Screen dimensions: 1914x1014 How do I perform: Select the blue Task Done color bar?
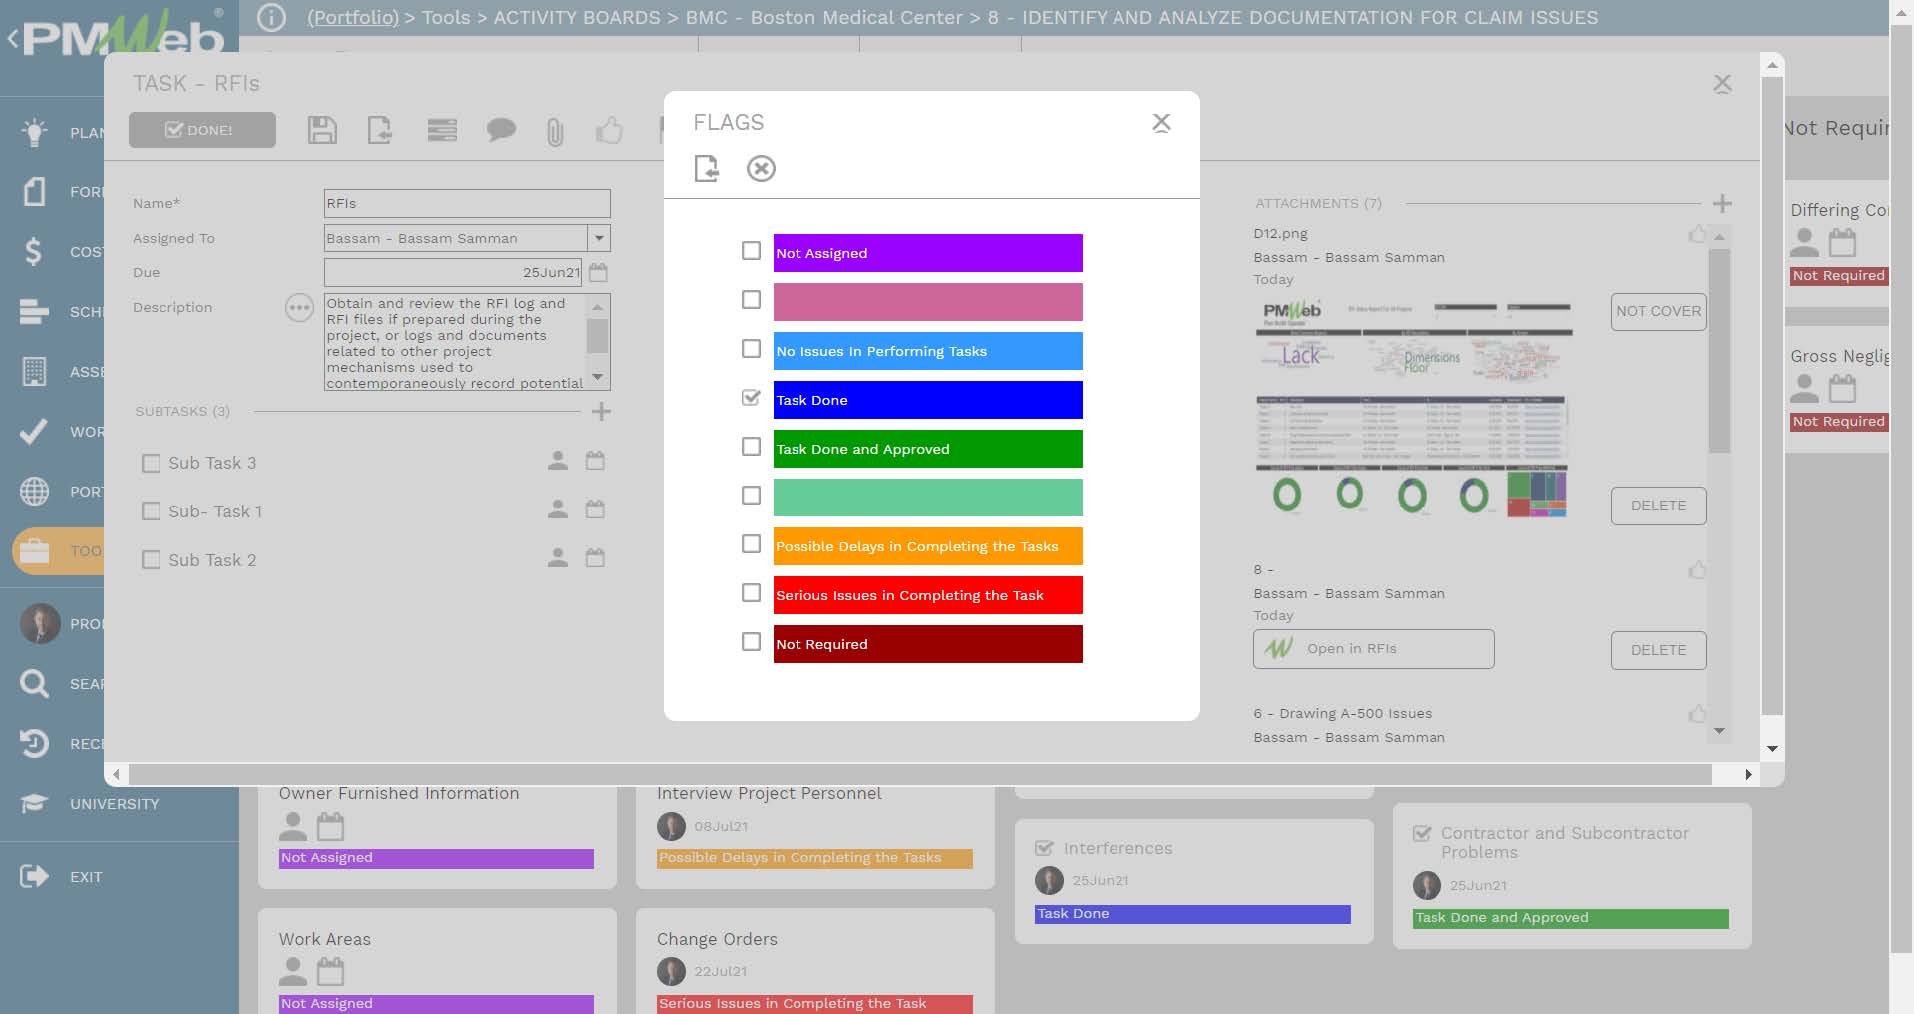928,400
